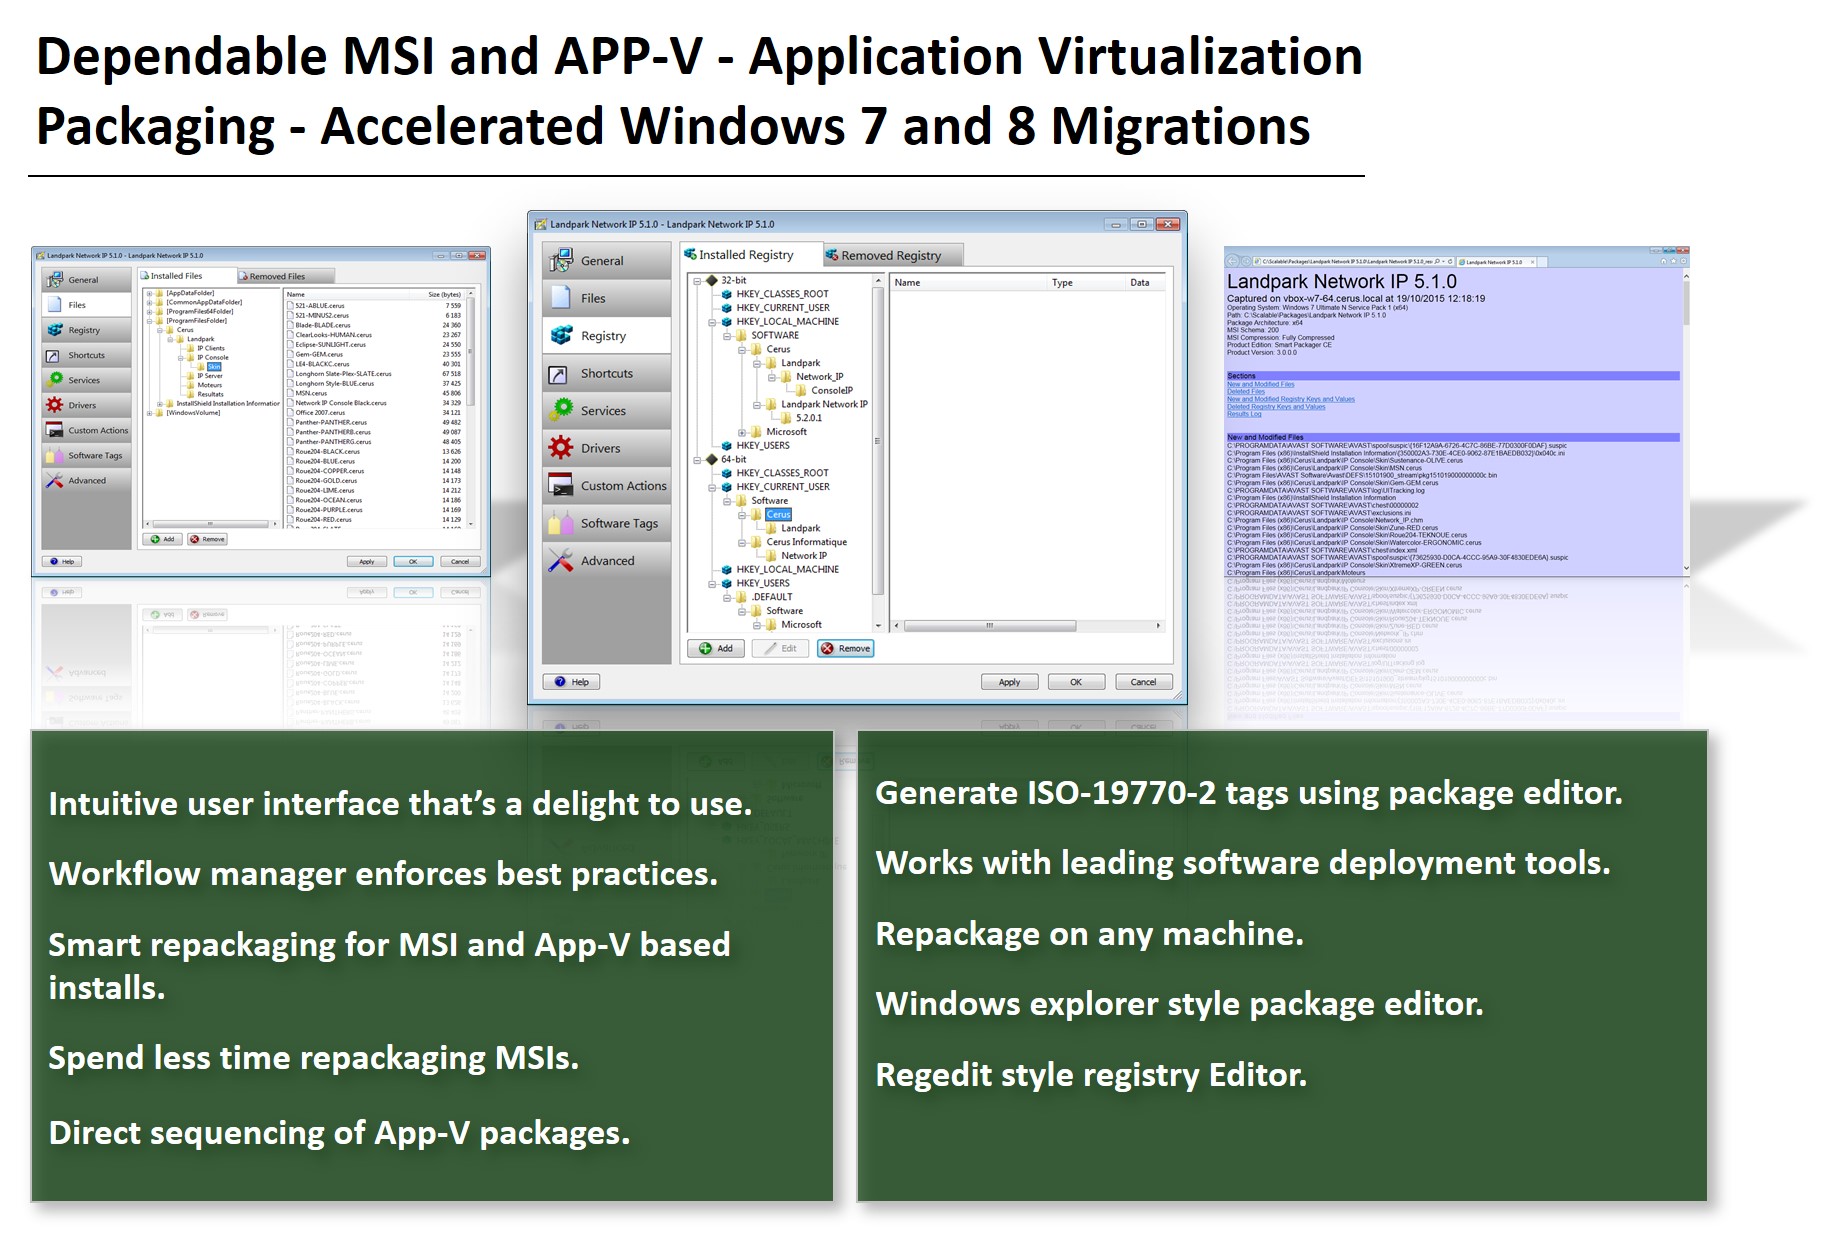Switch to the Removed Files tab

[x=285, y=276]
